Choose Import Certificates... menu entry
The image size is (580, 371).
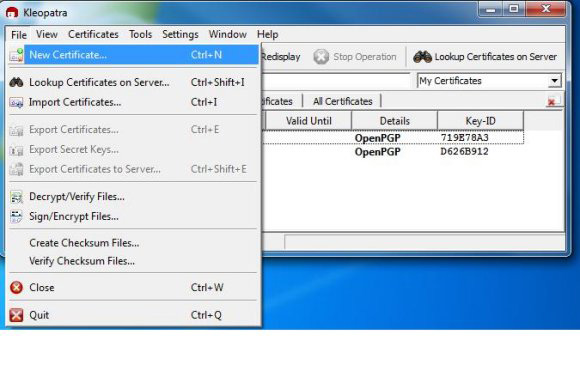(134, 102)
